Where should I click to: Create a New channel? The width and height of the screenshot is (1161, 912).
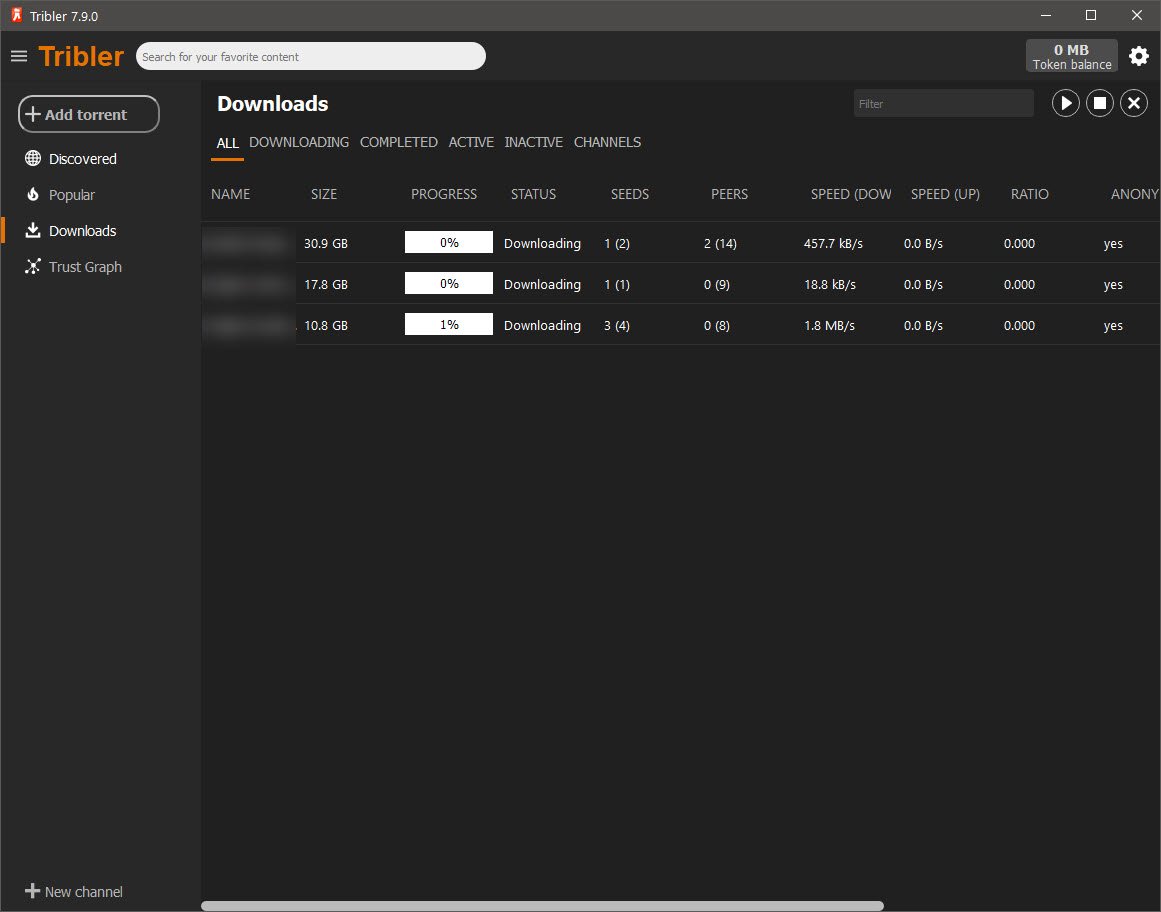tap(74, 891)
